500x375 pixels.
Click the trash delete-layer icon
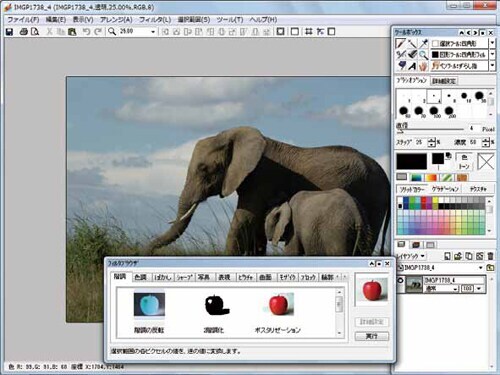coord(490,256)
